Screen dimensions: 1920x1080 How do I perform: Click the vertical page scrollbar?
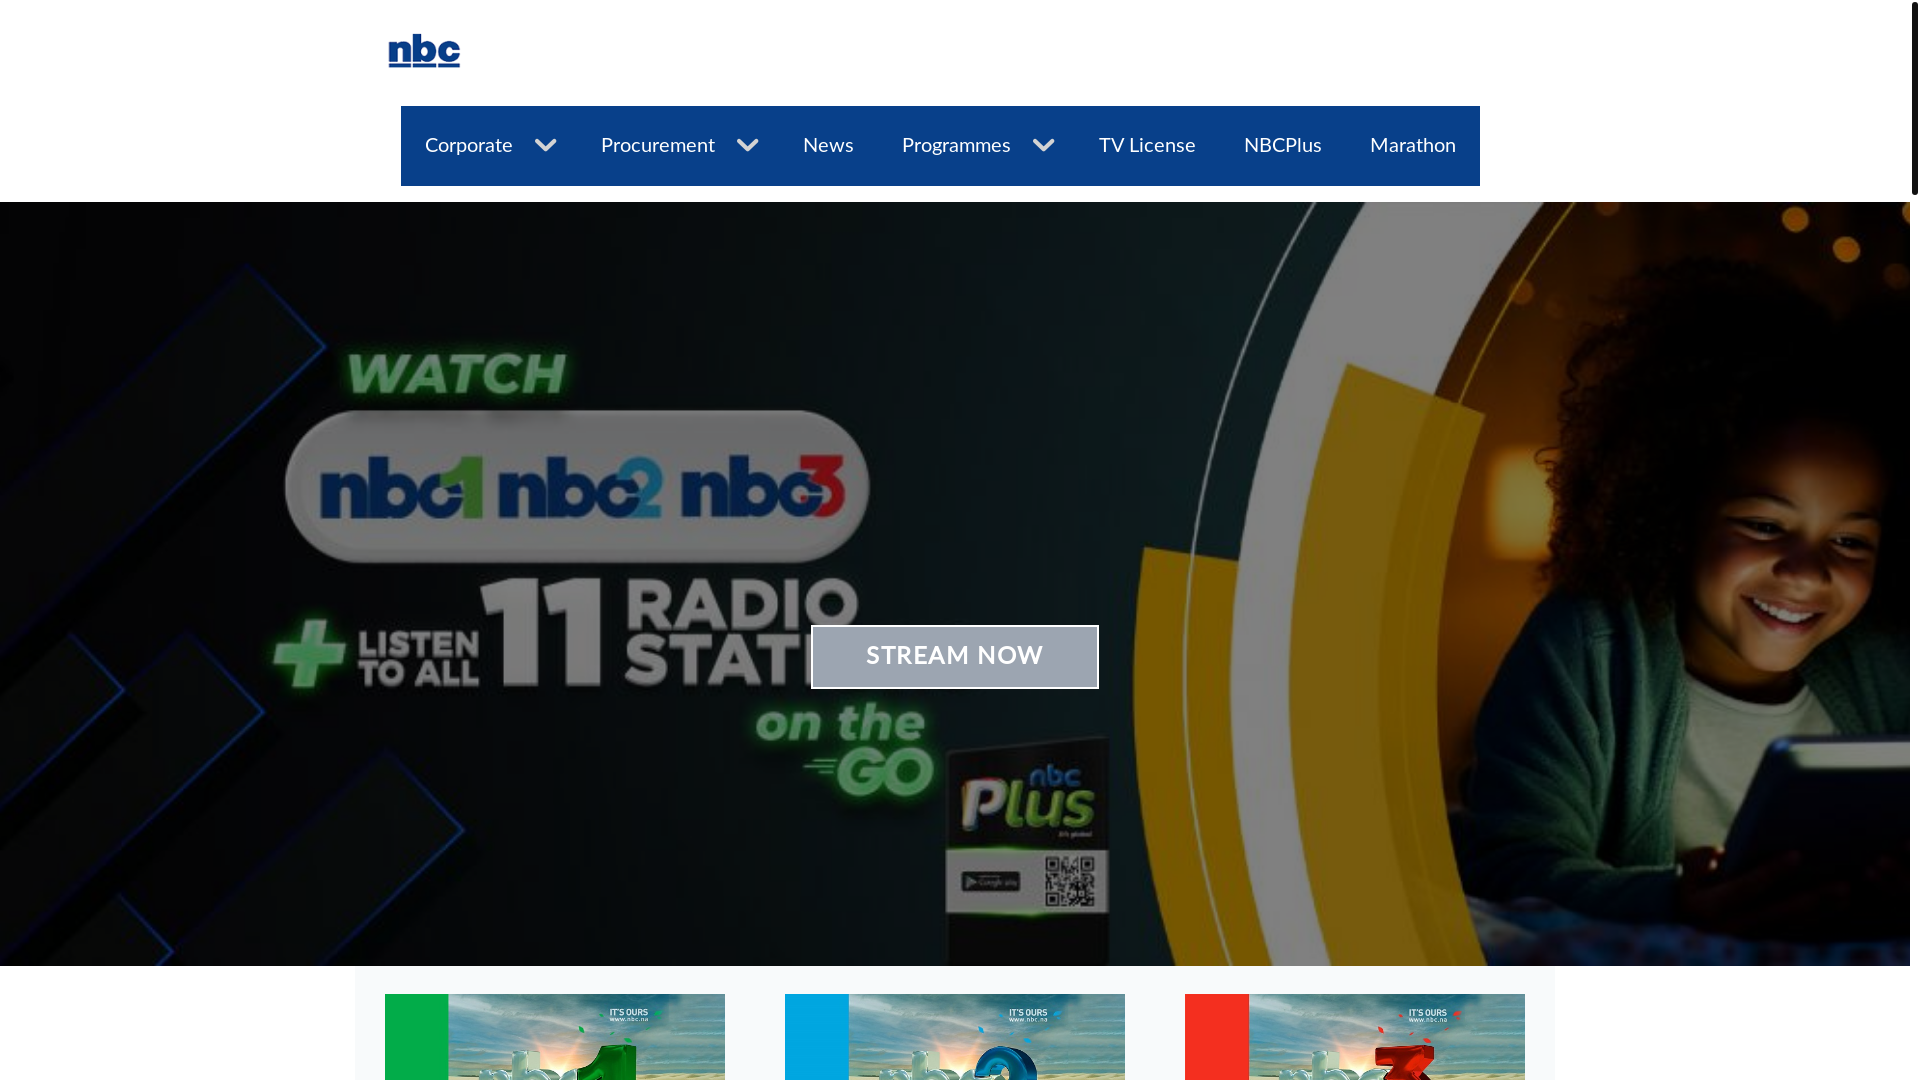tap(1914, 97)
